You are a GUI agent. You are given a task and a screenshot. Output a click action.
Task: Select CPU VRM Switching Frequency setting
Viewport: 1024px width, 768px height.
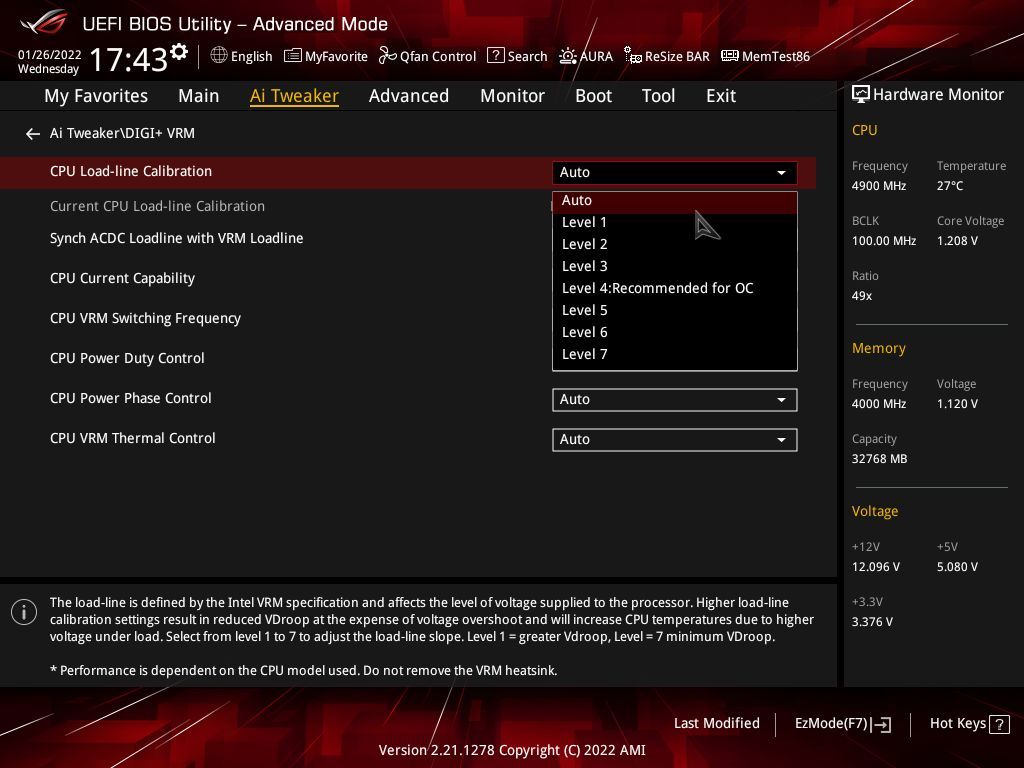coord(145,318)
